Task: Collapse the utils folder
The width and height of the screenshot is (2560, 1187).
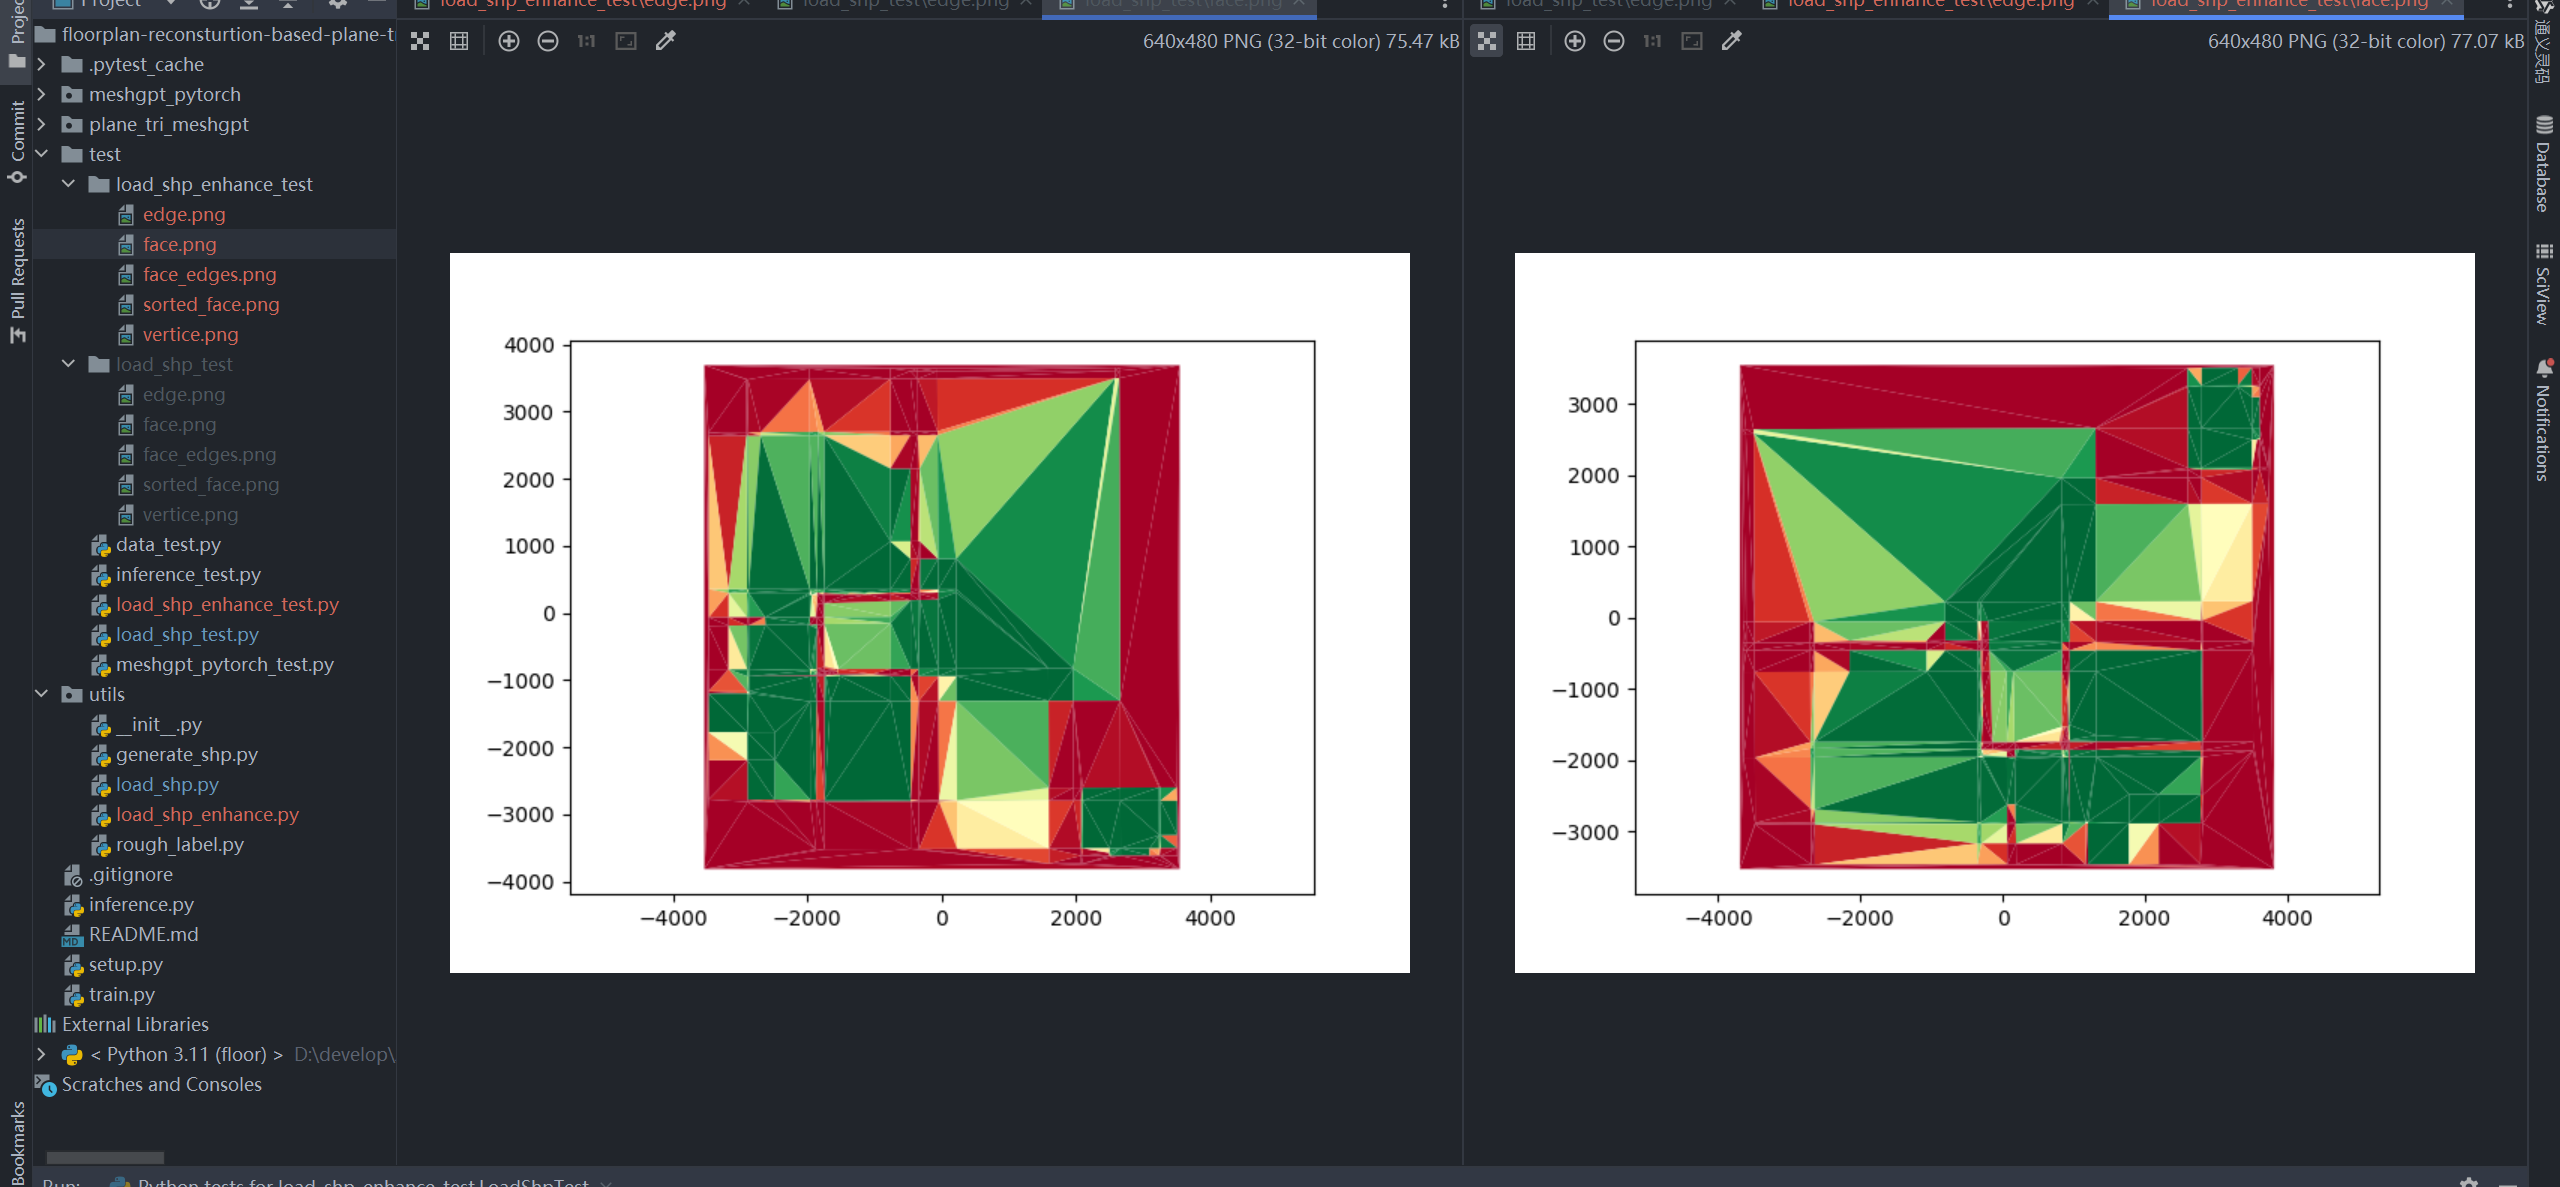Action: [41, 694]
